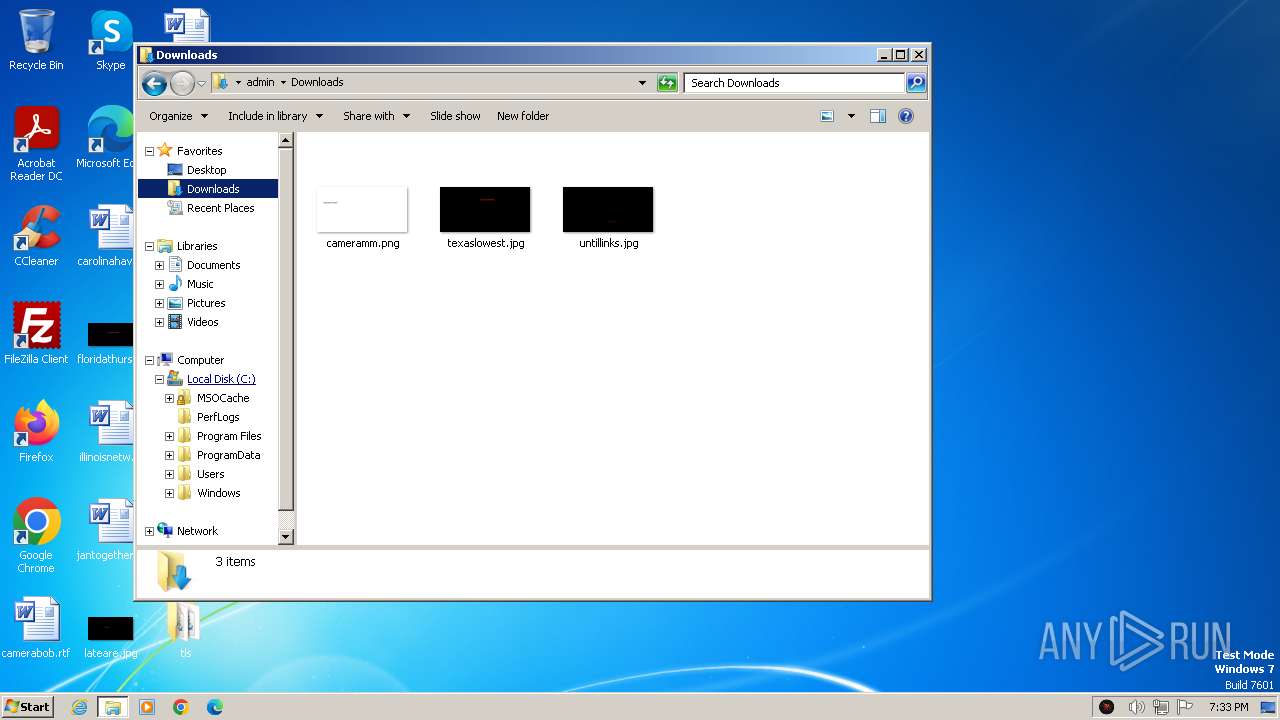Open the view options dropdown arrow
Viewport: 1280px width, 720px height.
tap(851, 116)
